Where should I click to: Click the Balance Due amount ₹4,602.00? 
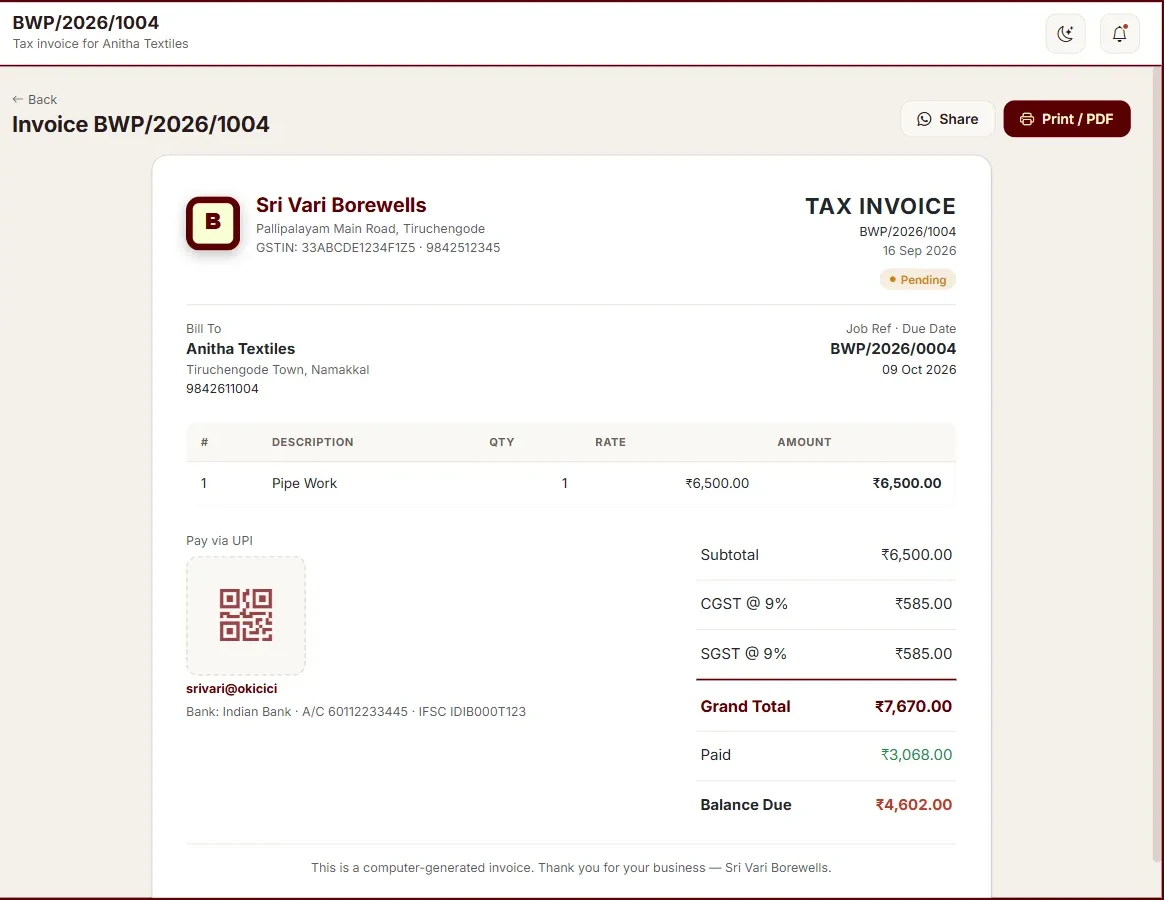coord(913,804)
